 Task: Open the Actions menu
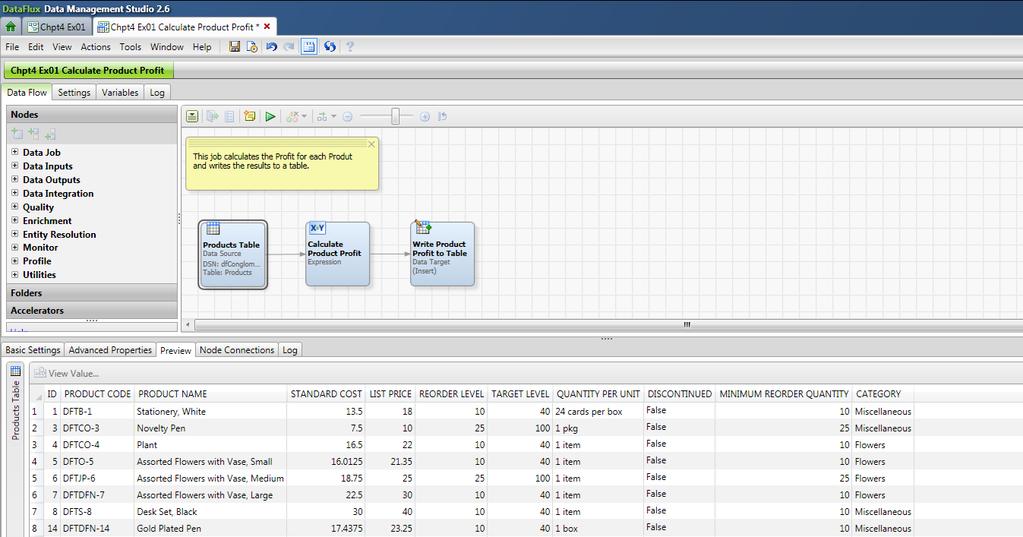[x=95, y=47]
